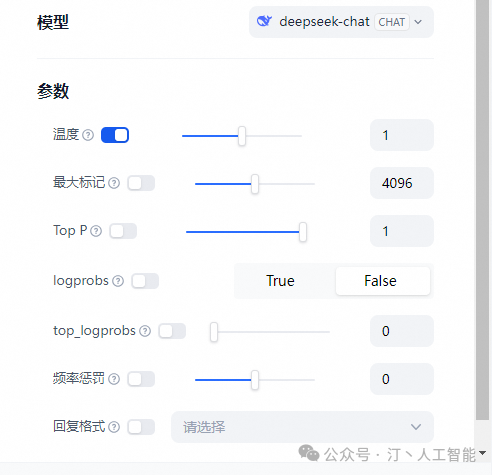Click the Top P help question icon

click(96, 231)
